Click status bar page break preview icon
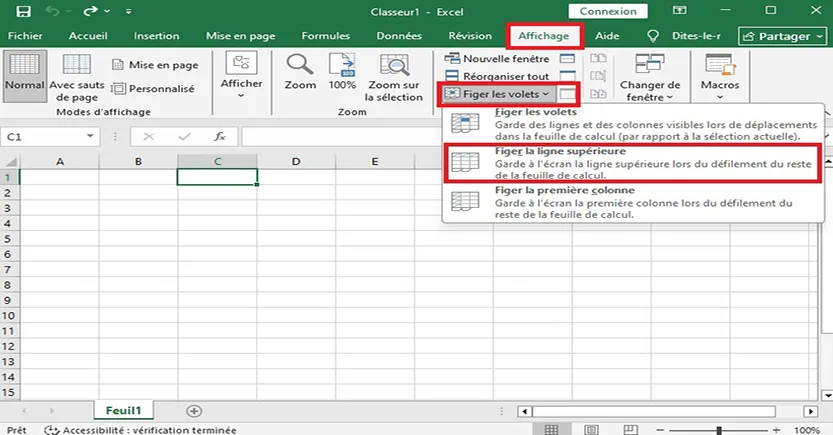 (x=630, y=430)
